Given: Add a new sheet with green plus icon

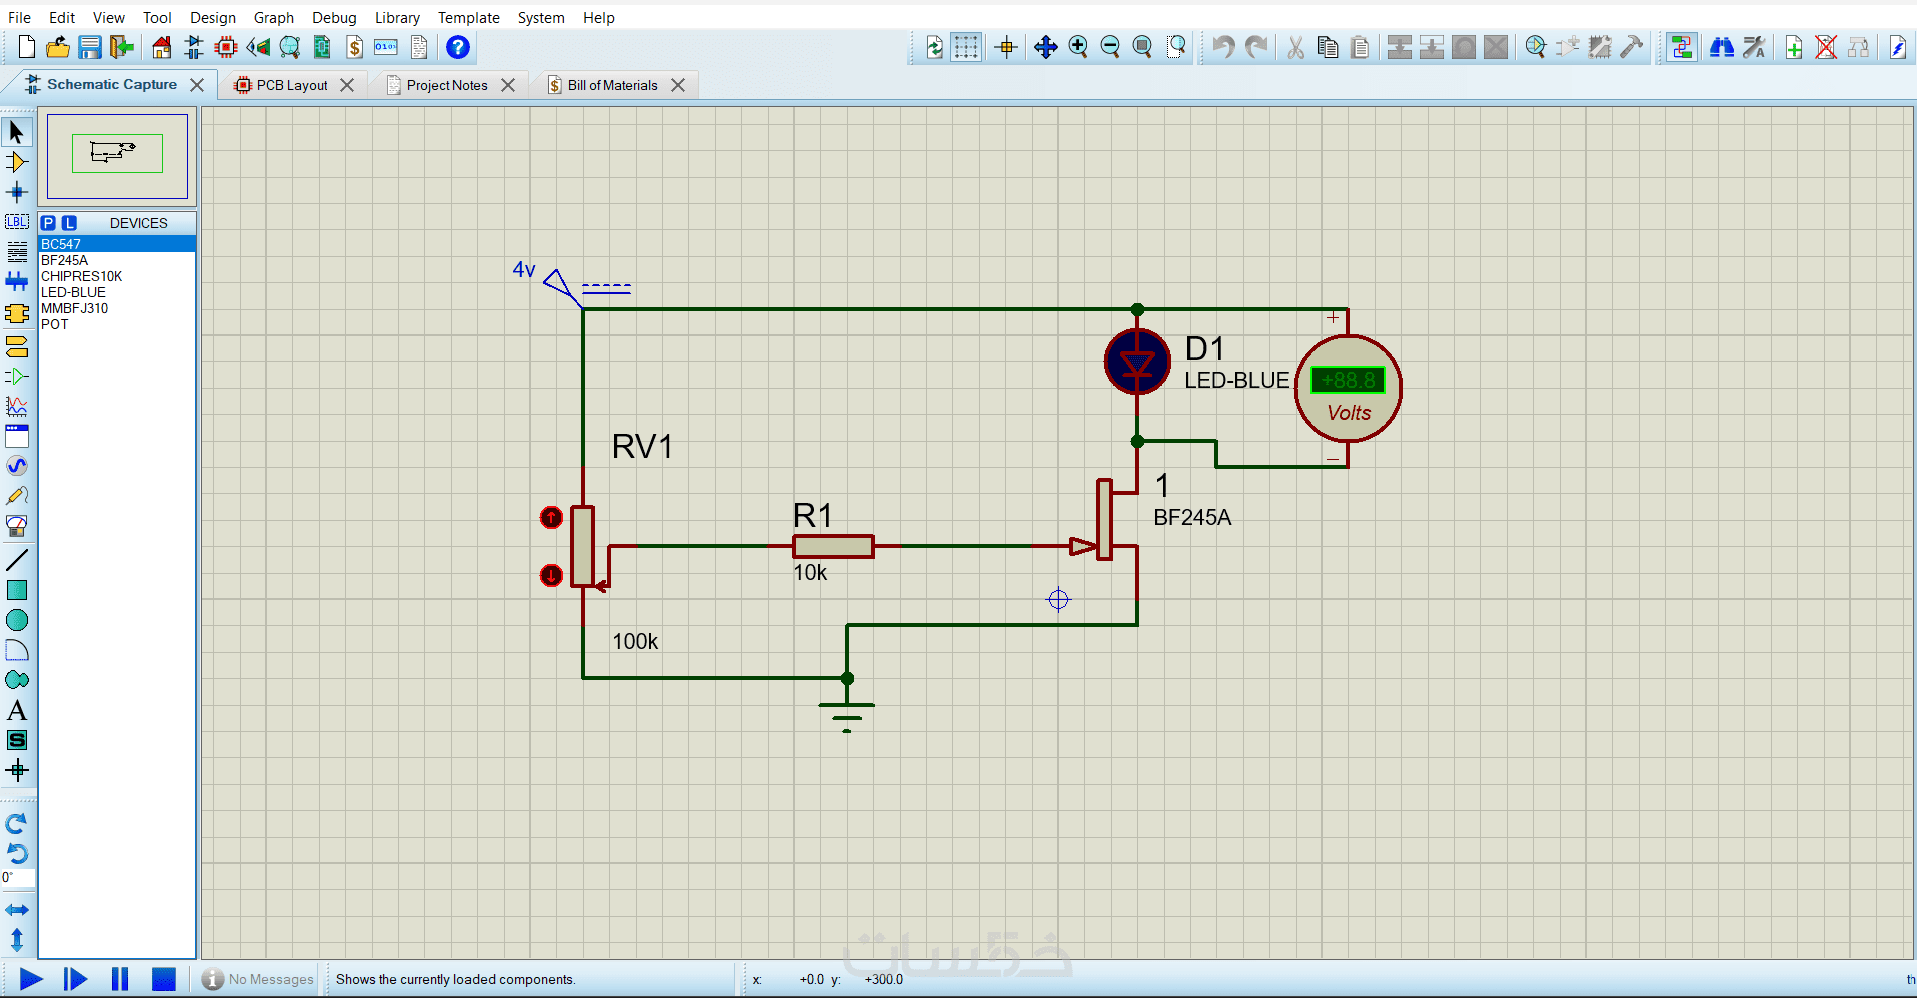Looking at the screenshot, I should (x=1794, y=47).
